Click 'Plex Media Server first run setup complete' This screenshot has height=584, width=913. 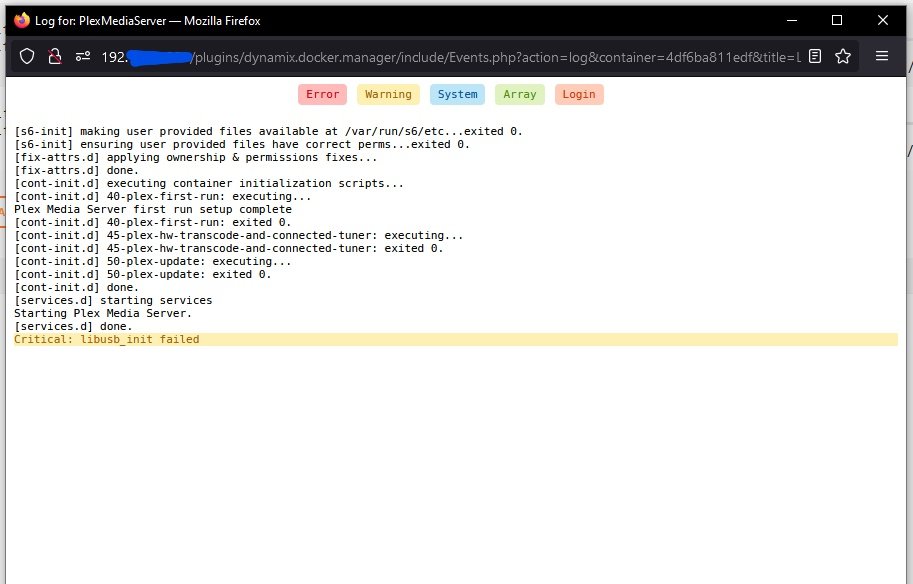(x=153, y=209)
